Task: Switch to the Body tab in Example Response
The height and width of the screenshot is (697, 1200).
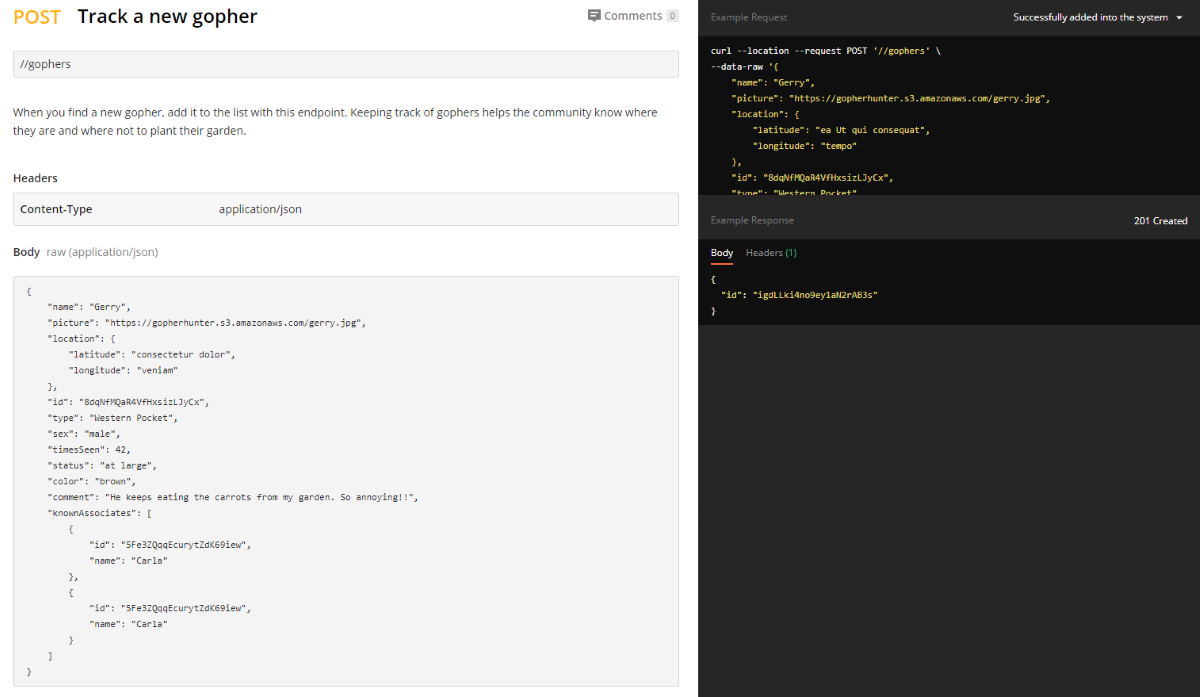Action: point(722,253)
